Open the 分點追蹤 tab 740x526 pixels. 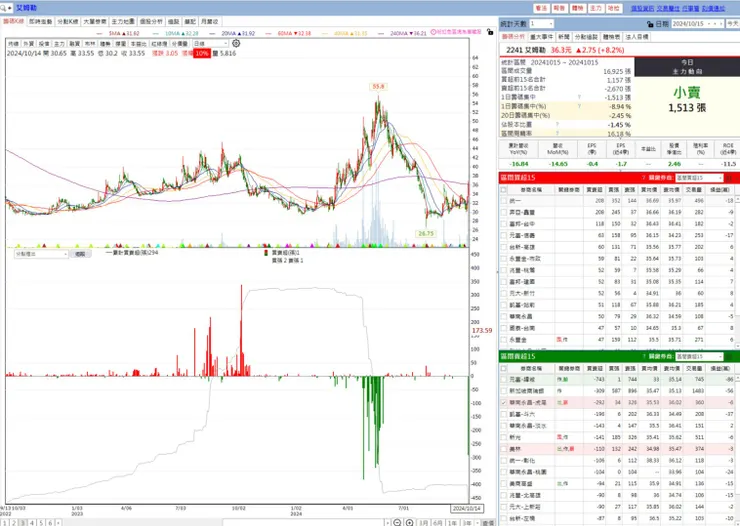(x=585, y=37)
